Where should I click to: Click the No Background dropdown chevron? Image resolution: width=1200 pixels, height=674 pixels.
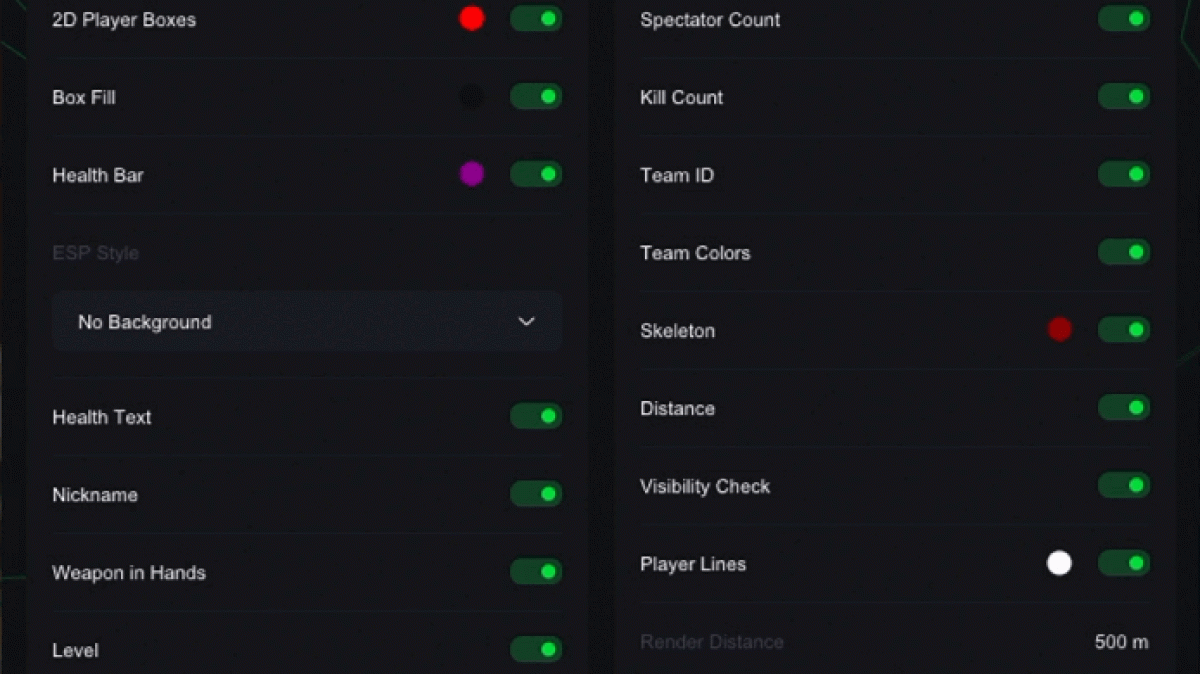point(527,322)
